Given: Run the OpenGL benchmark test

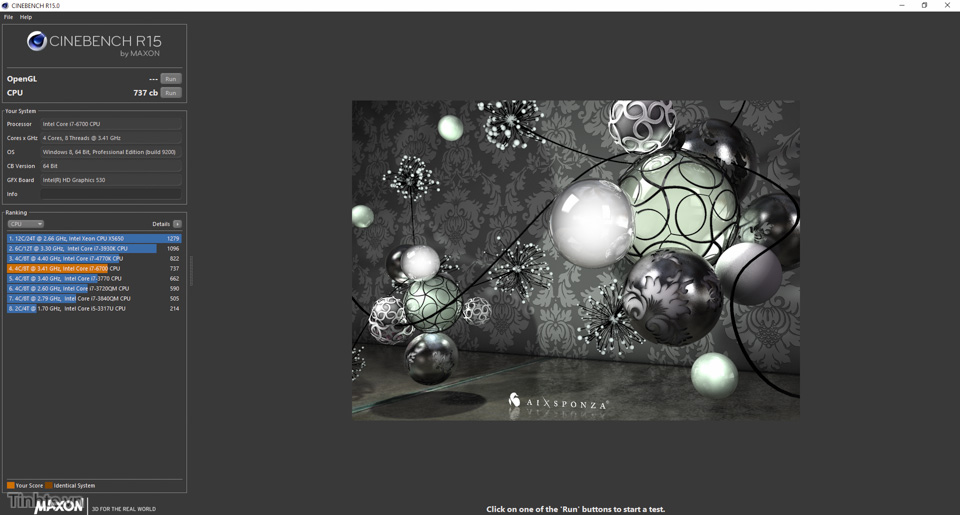Looking at the screenshot, I should click(171, 79).
